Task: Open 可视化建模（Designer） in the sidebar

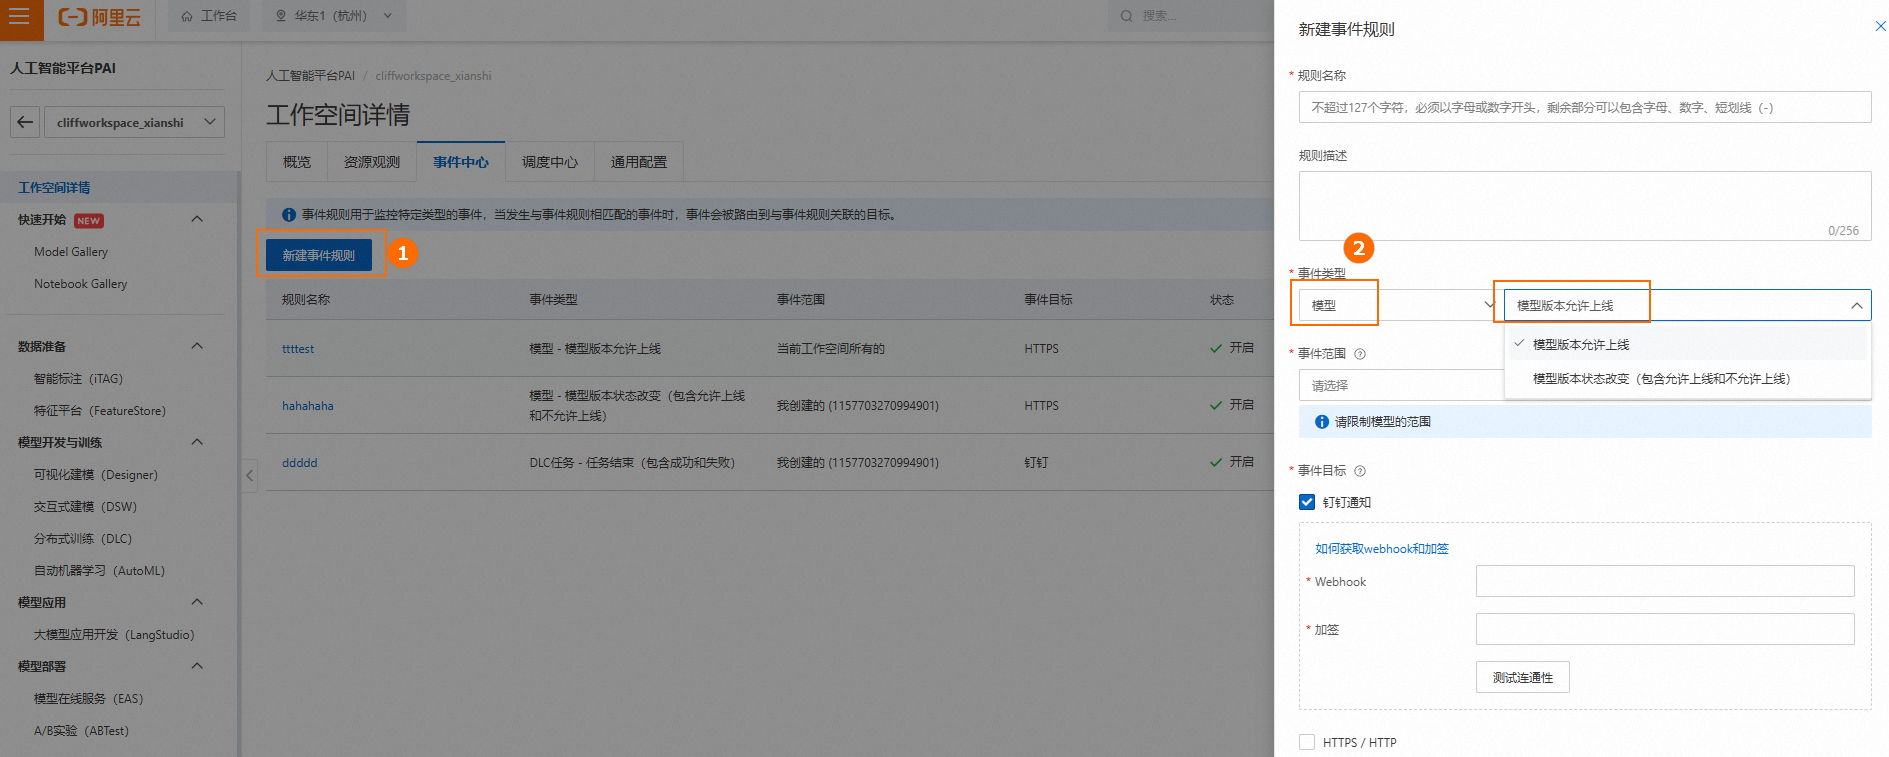Action: [96, 475]
